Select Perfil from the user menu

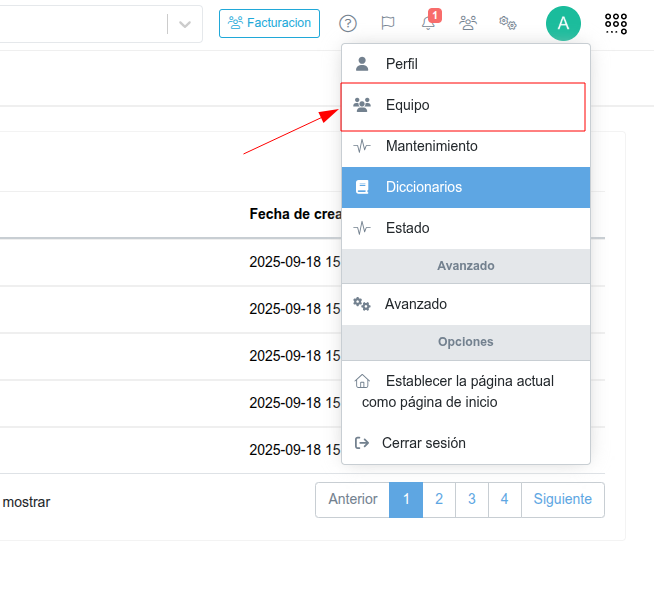point(401,64)
